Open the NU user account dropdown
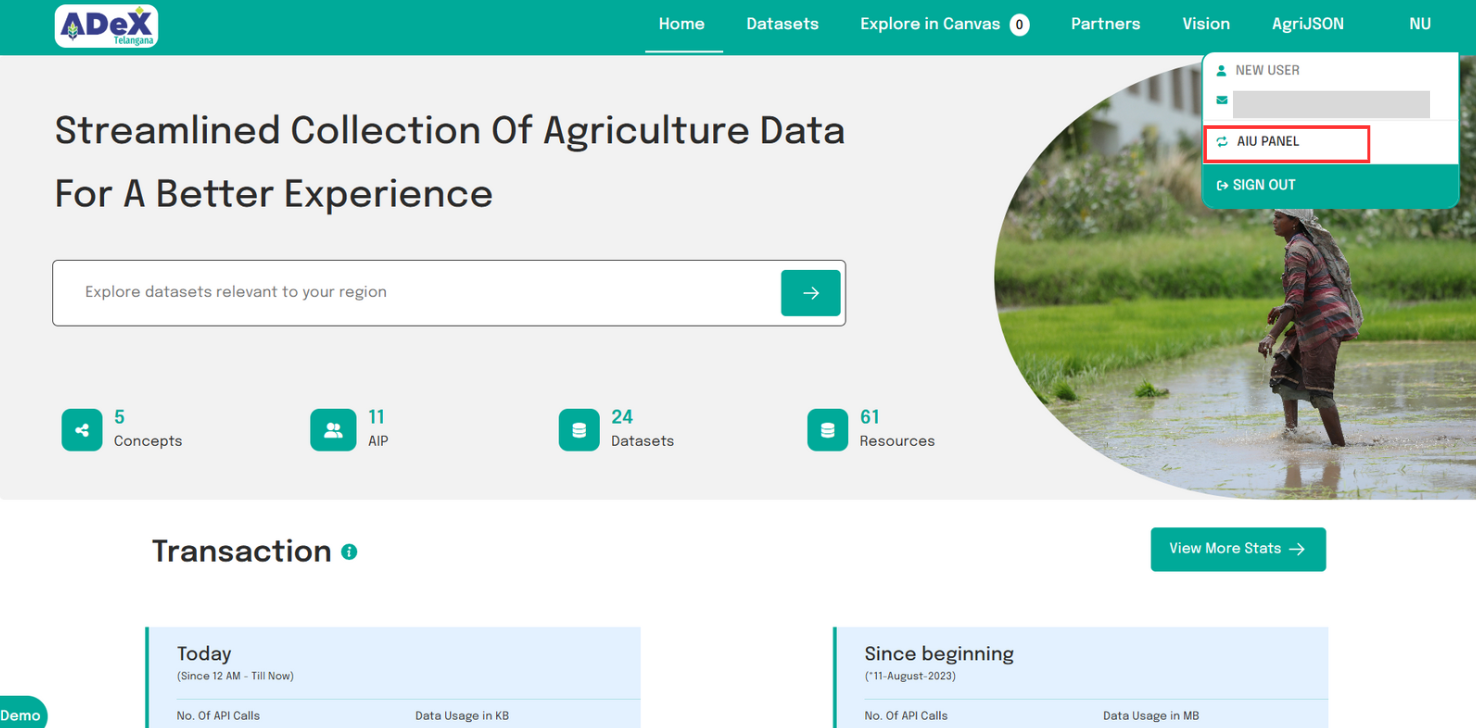1476x728 pixels. (1420, 24)
